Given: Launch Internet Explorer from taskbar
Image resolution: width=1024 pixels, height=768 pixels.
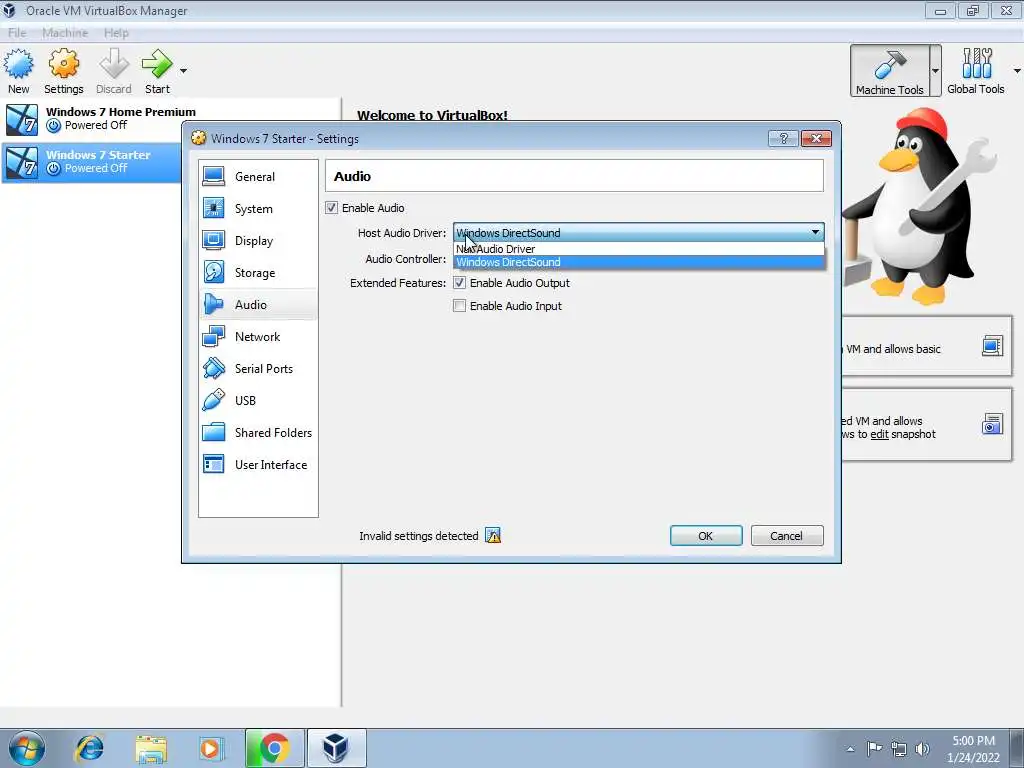Looking at the screenshot, I should click(89, 748).
